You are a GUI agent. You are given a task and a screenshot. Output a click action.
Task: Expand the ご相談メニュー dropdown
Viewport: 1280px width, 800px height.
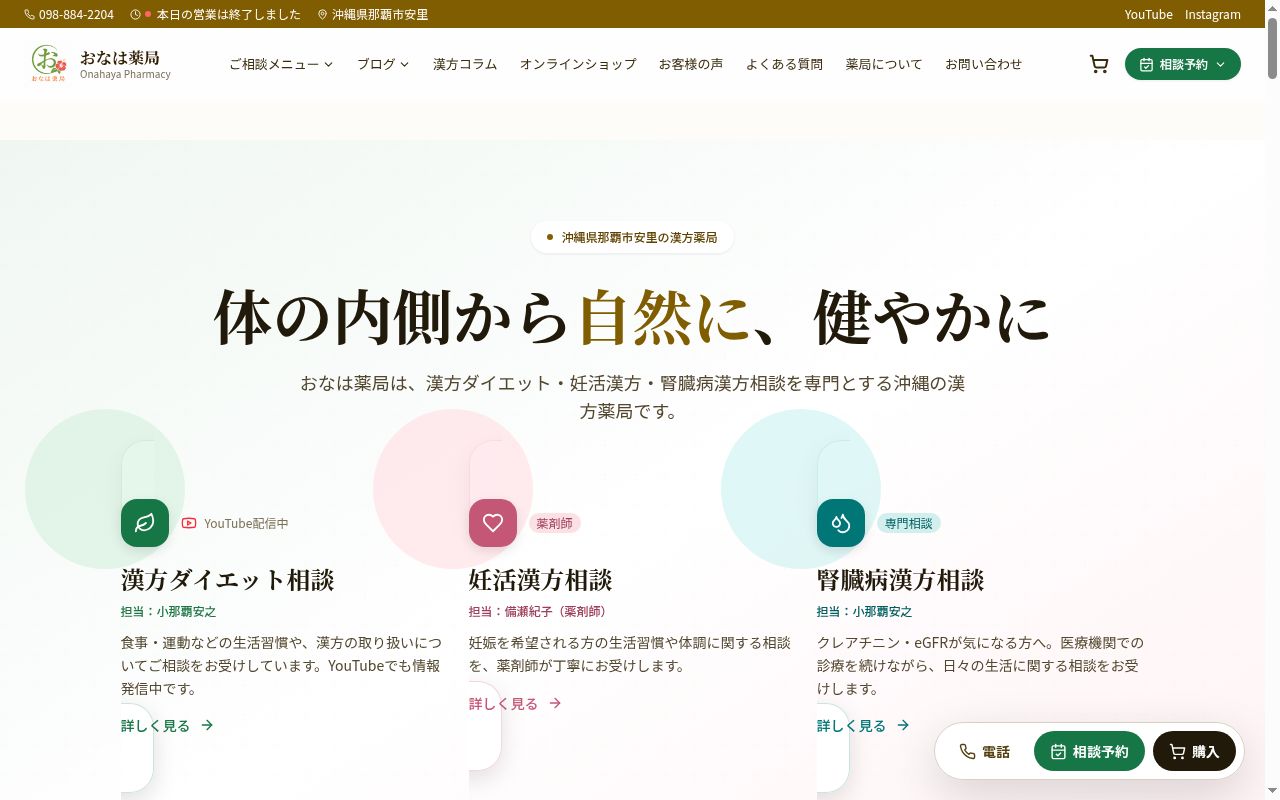(x=281, y=64)
